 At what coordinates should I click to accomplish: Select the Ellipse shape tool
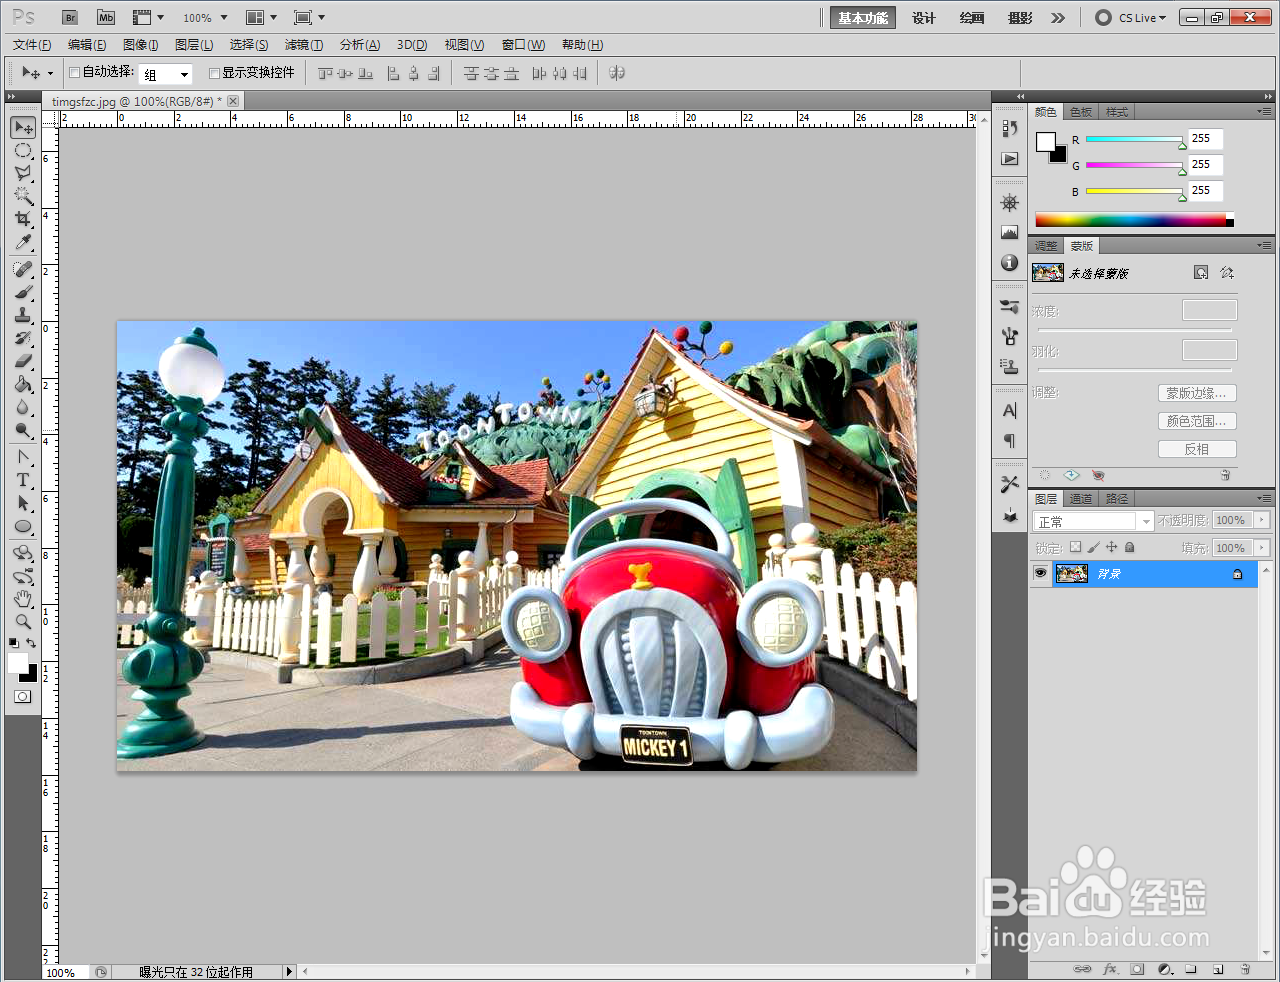(23, 526)
